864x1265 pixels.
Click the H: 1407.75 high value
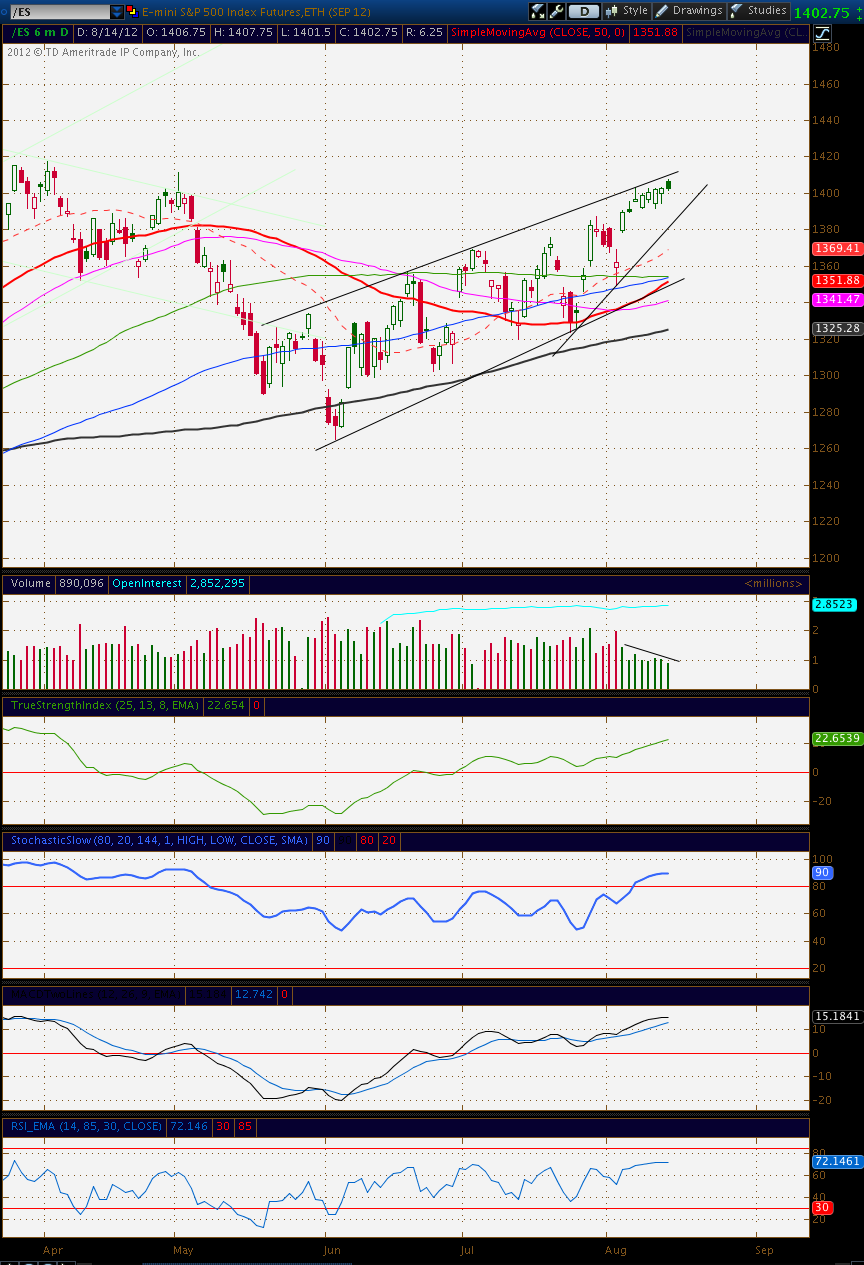(x=243, y=32)
